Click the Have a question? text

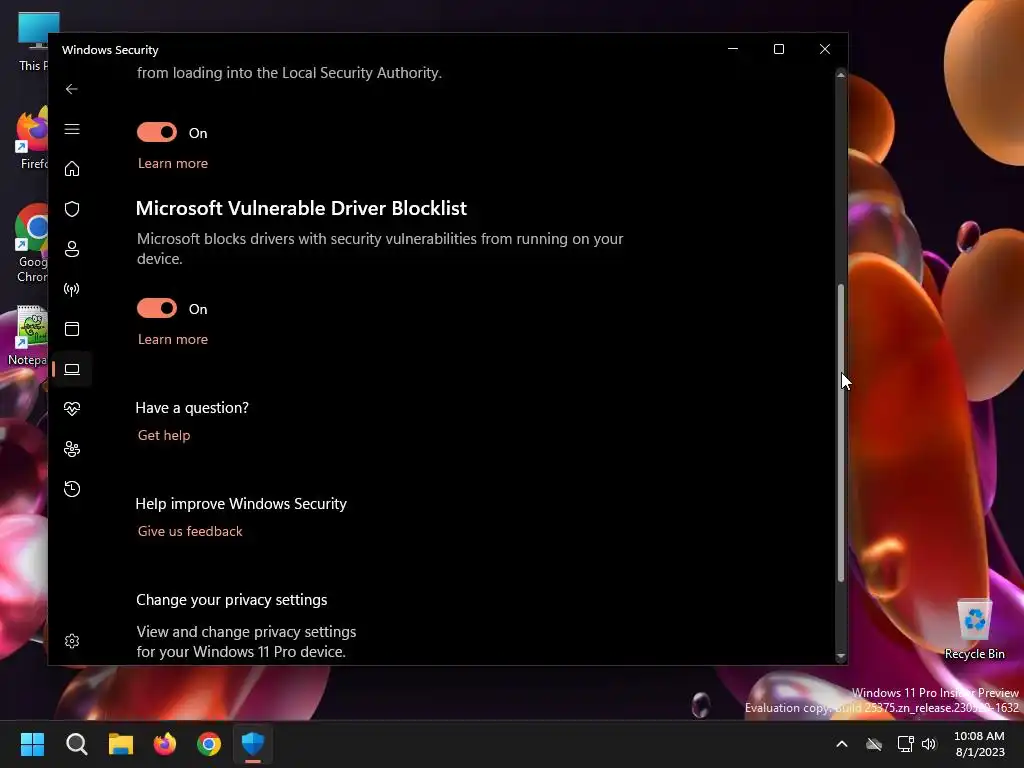coord(192,408)
